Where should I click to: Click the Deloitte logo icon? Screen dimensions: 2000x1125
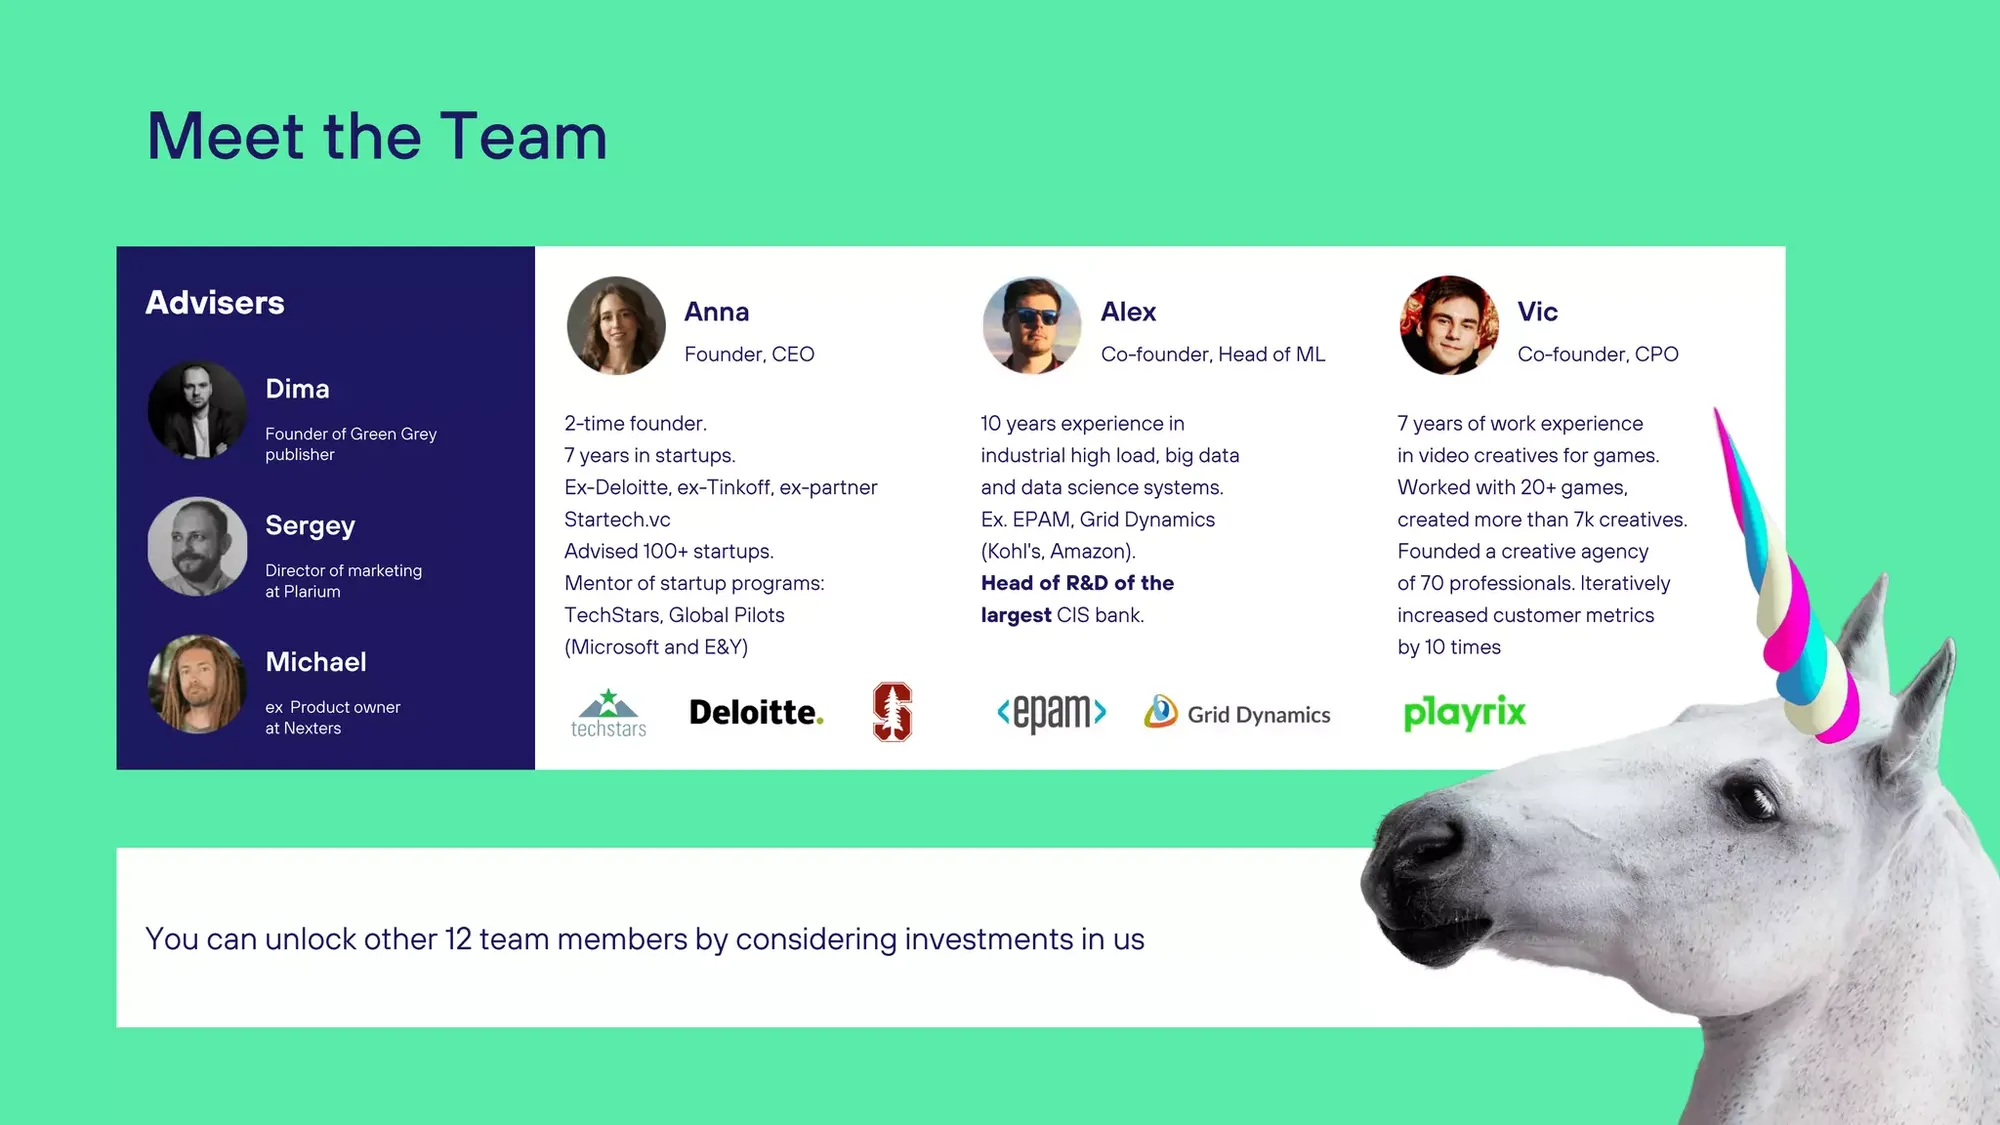755,712
